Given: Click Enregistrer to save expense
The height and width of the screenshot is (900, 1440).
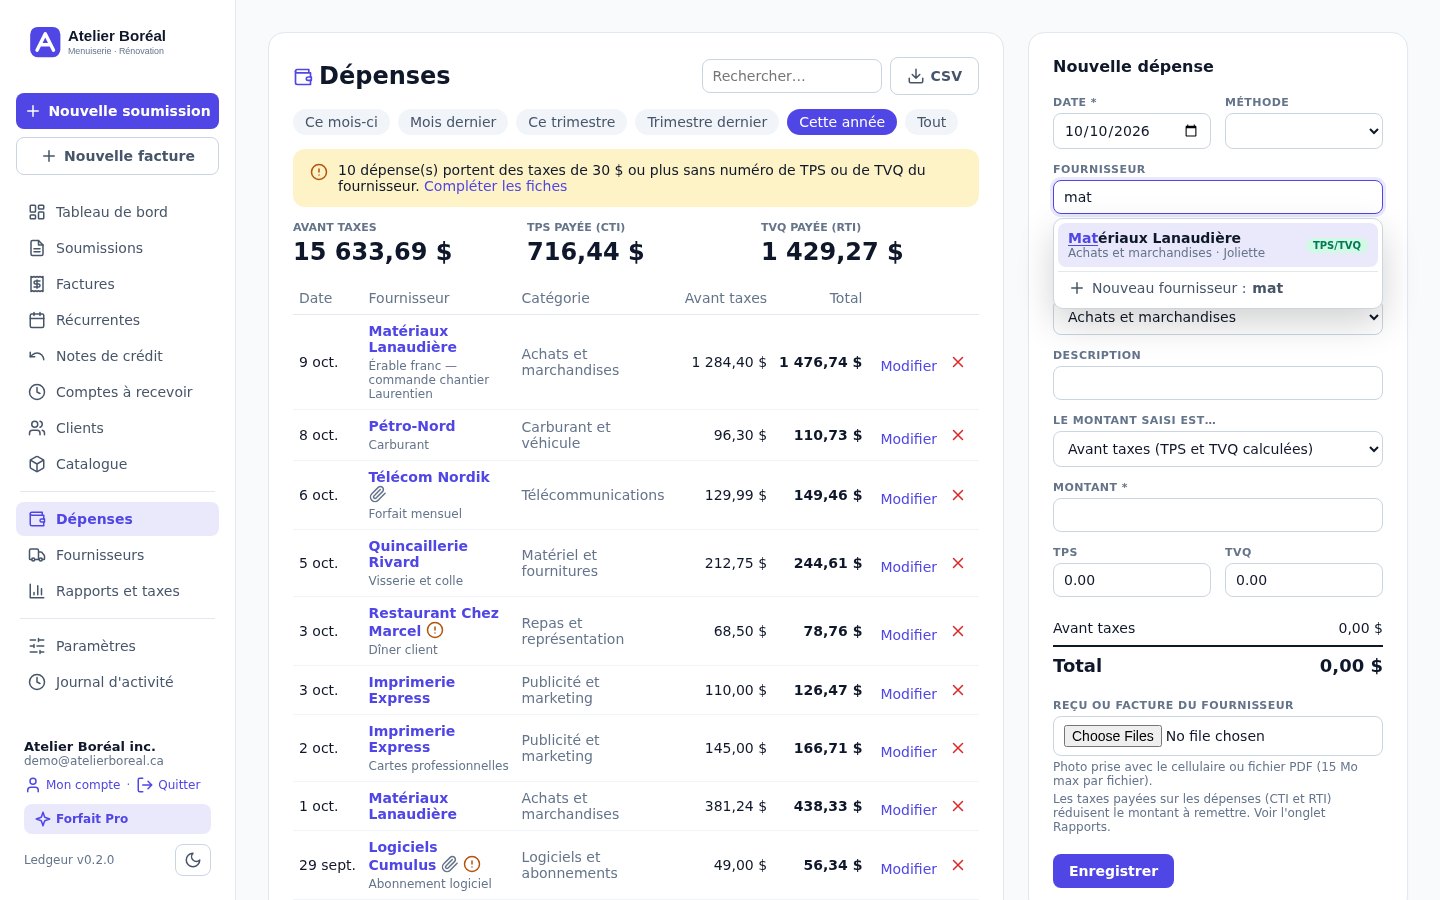Looking at the screenshot, I should (1113, 871).
